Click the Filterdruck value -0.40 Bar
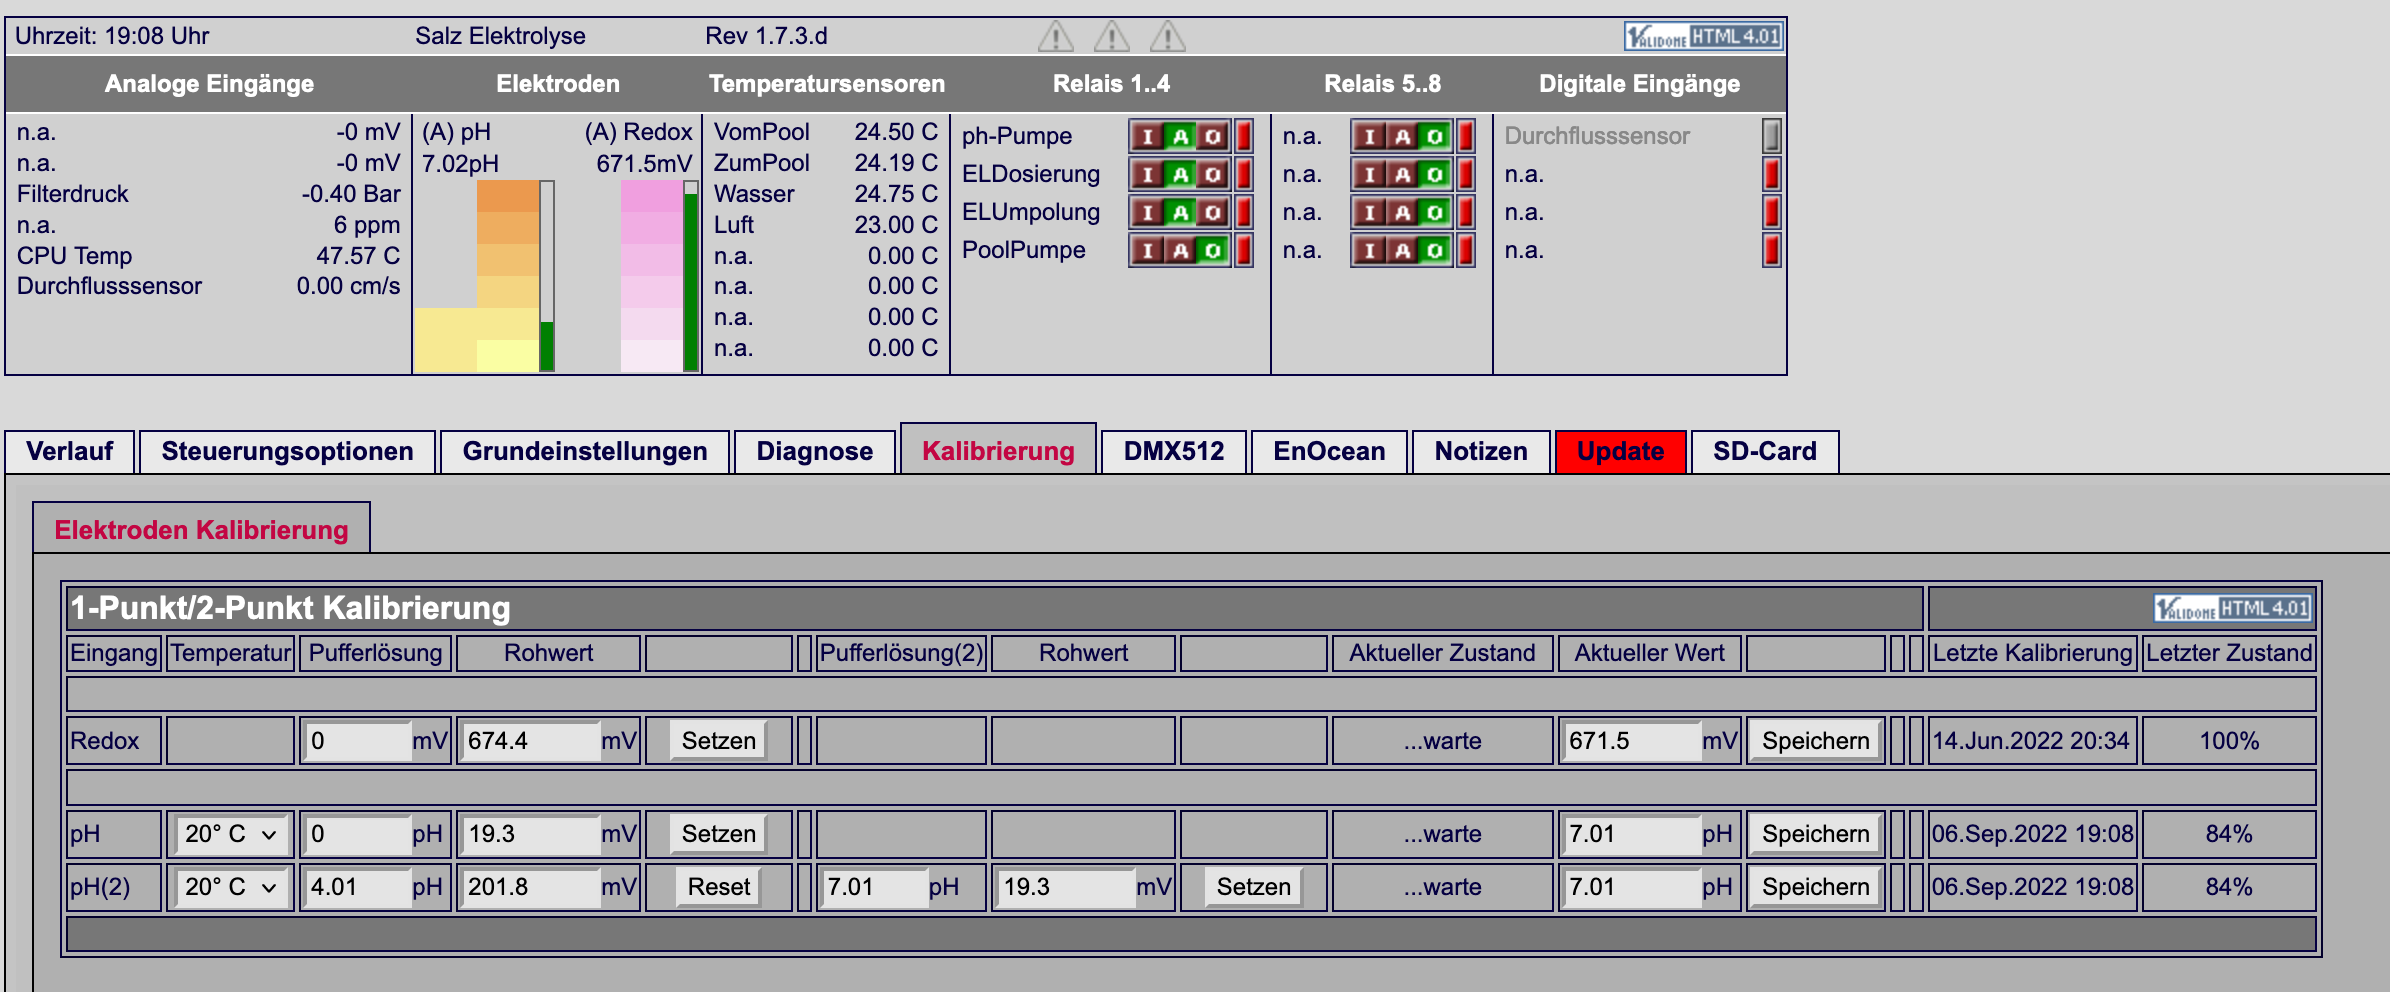This screenshot has height=992, width=2390. click(351, 194)
